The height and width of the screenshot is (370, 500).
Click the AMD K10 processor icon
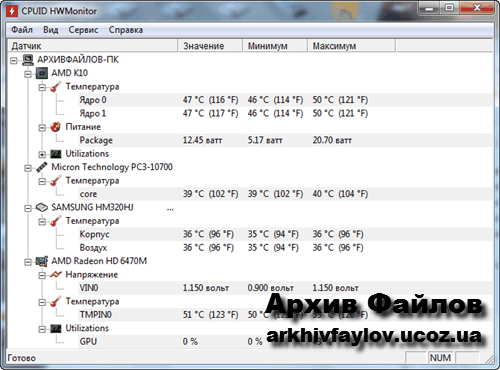point(42,73)
